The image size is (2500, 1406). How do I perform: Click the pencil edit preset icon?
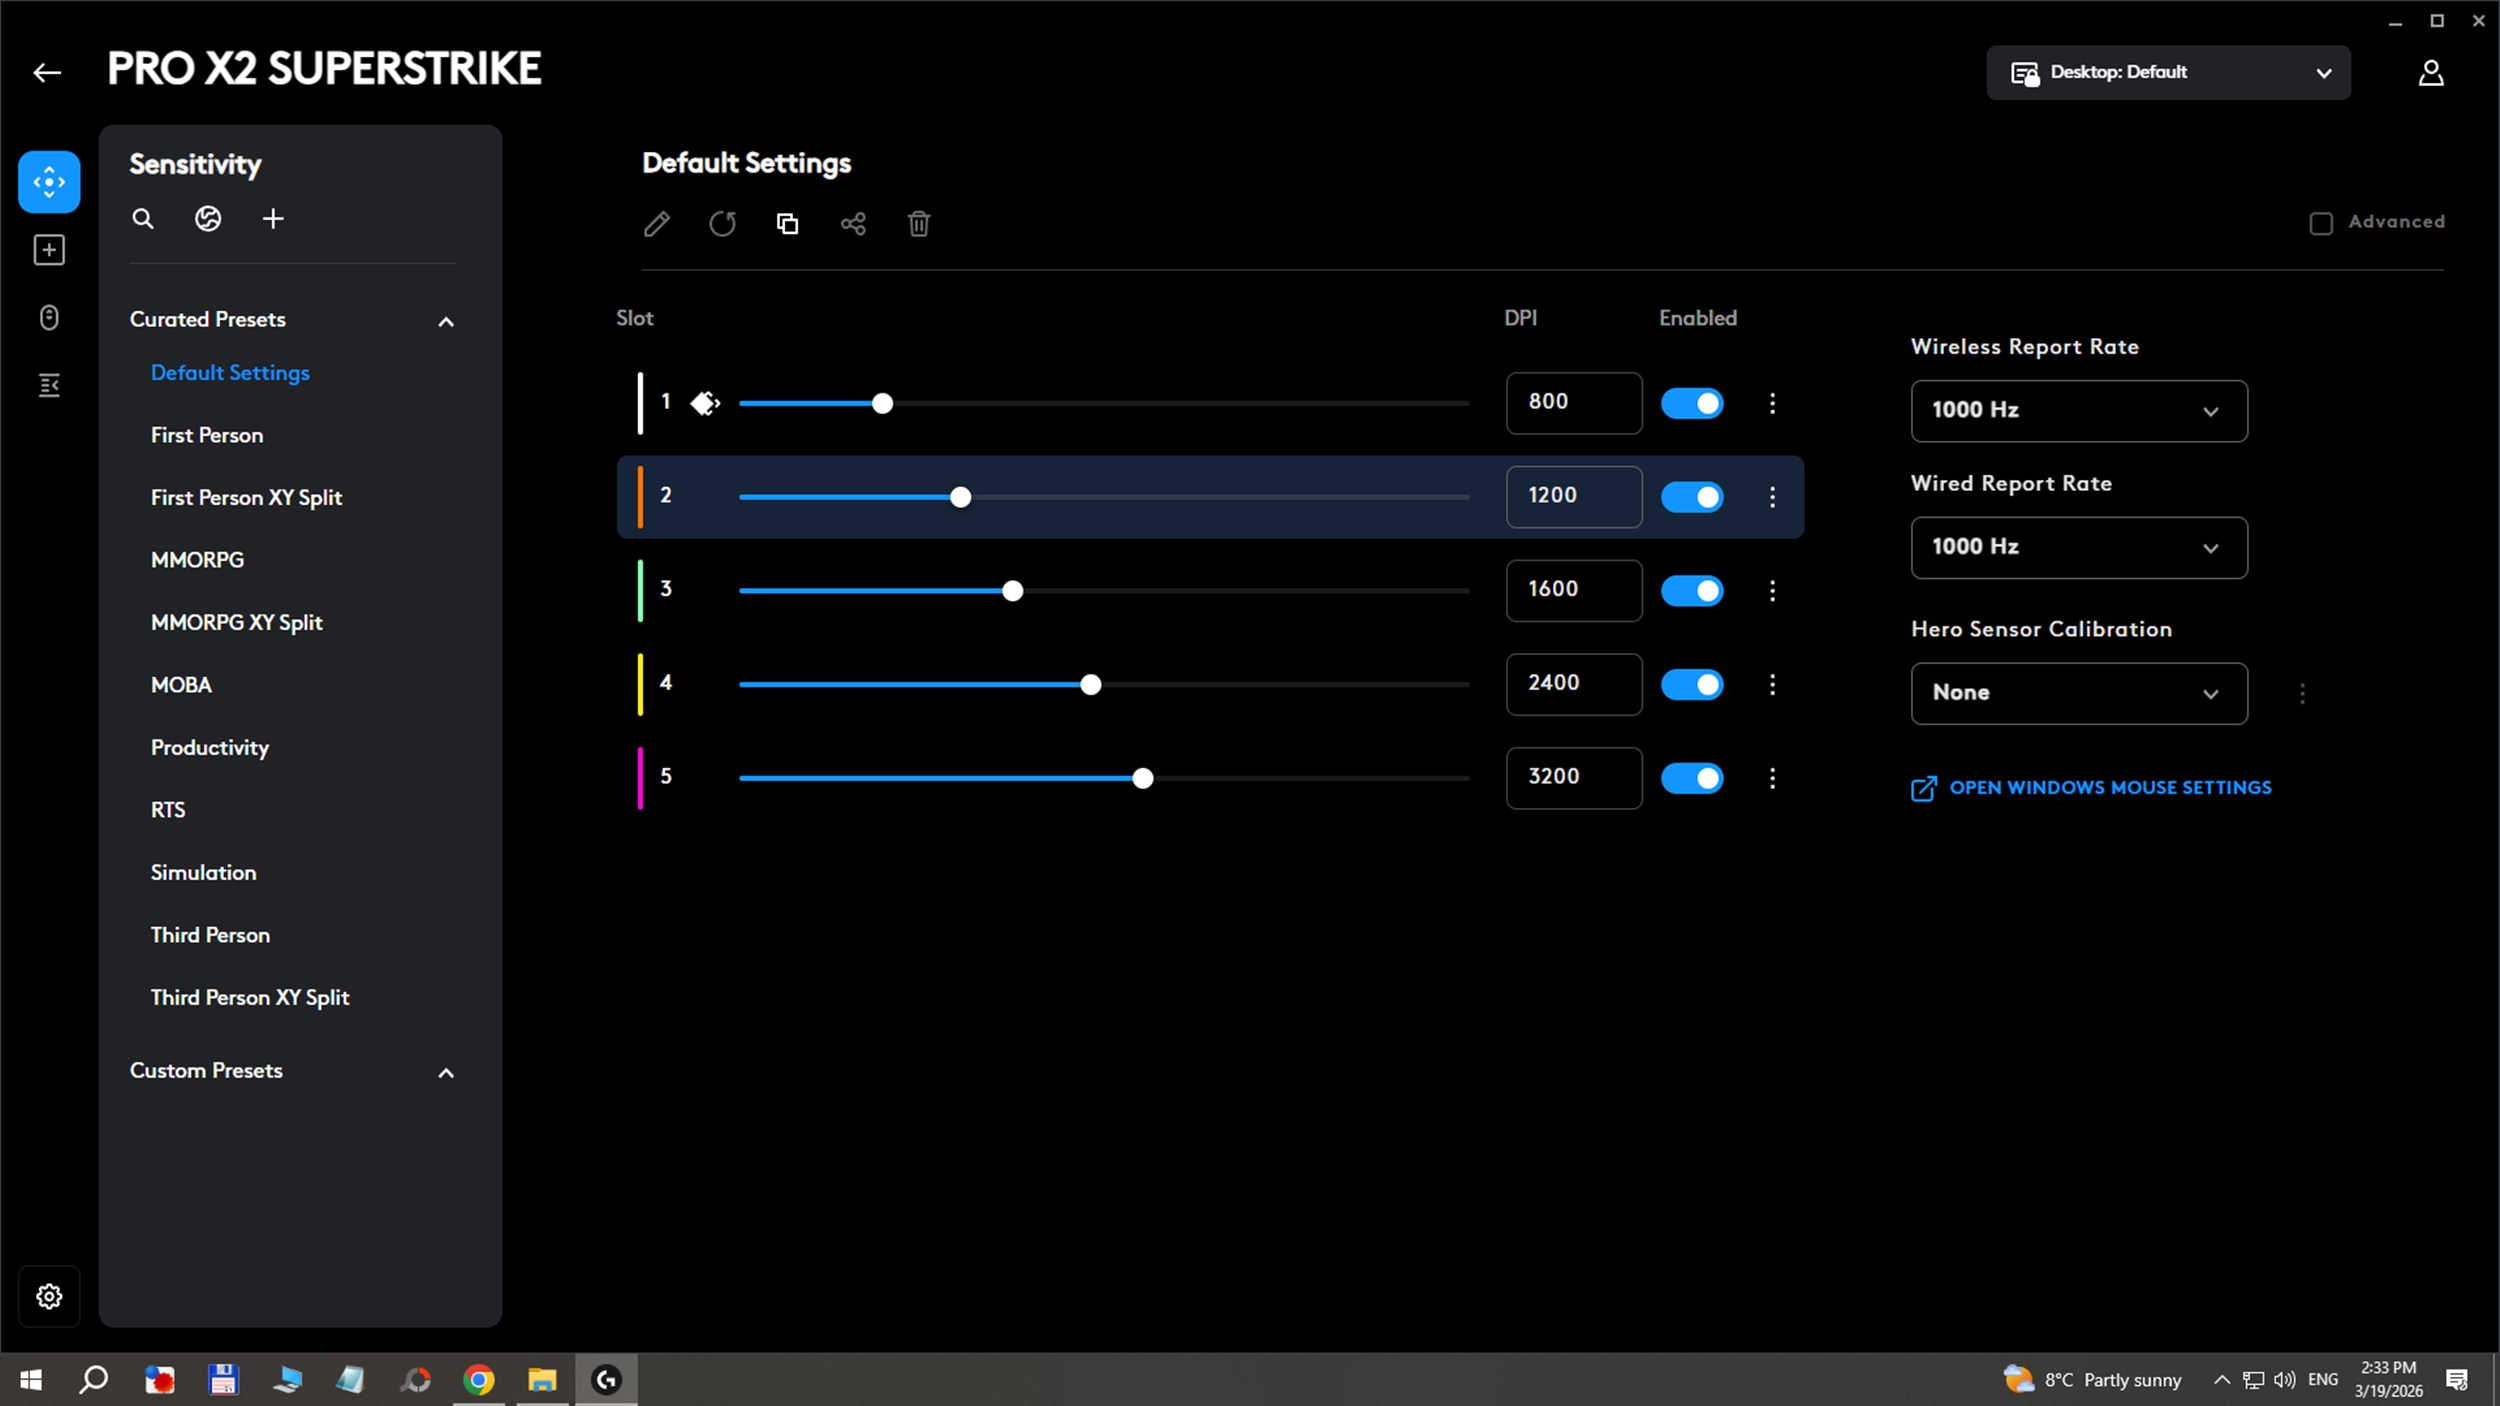click(657, 224)
